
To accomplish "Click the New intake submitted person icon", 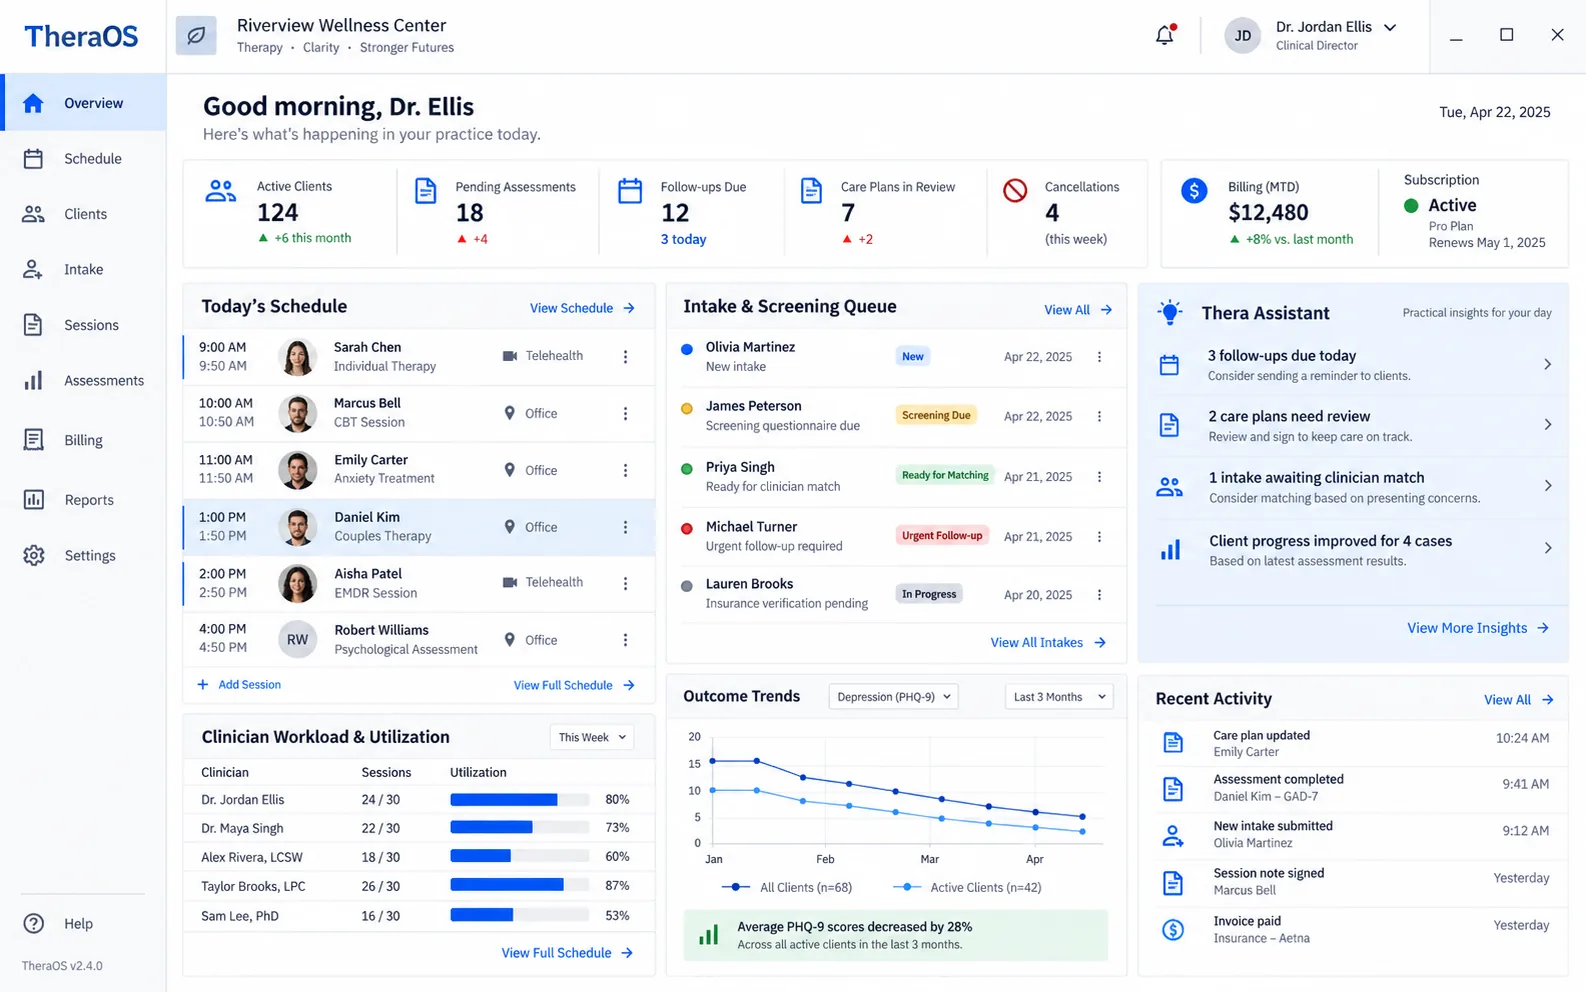I will point(1173,835).
